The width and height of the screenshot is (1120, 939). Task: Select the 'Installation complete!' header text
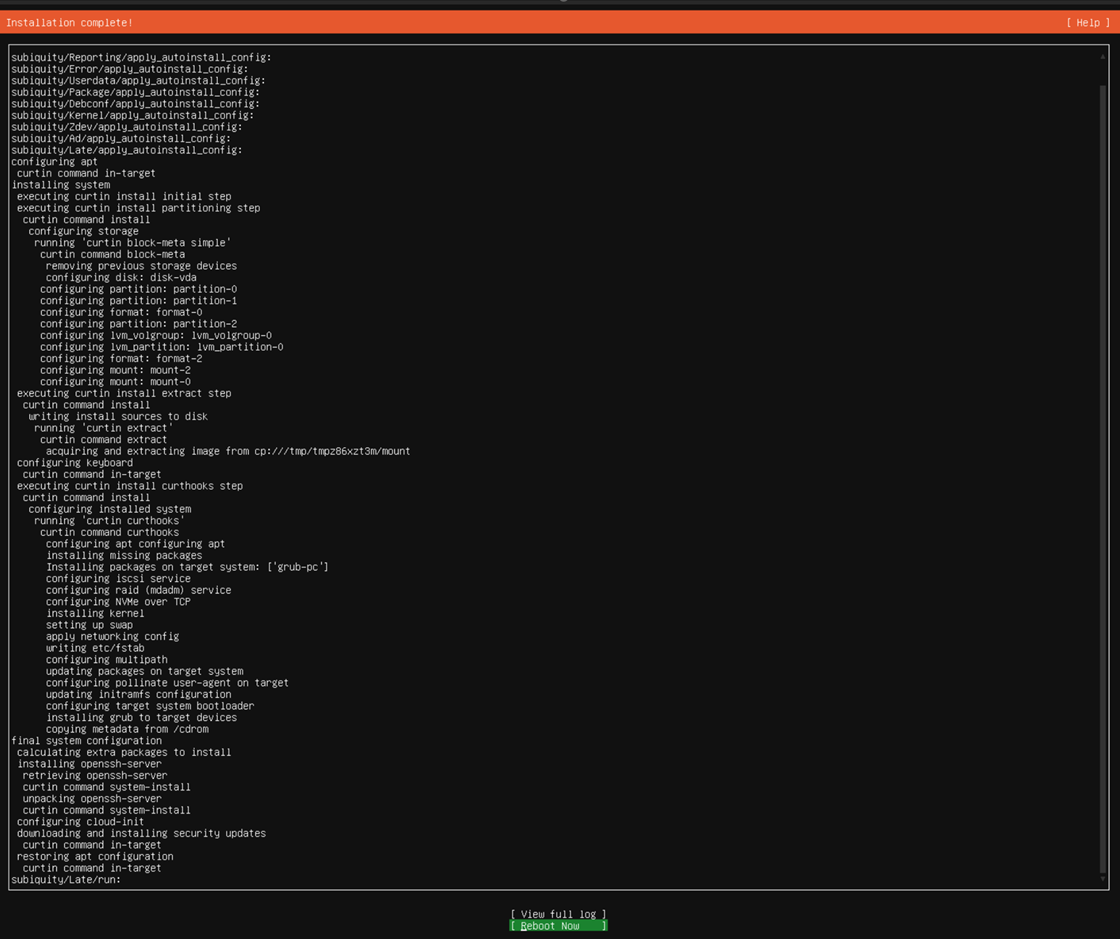click(69, 23)
